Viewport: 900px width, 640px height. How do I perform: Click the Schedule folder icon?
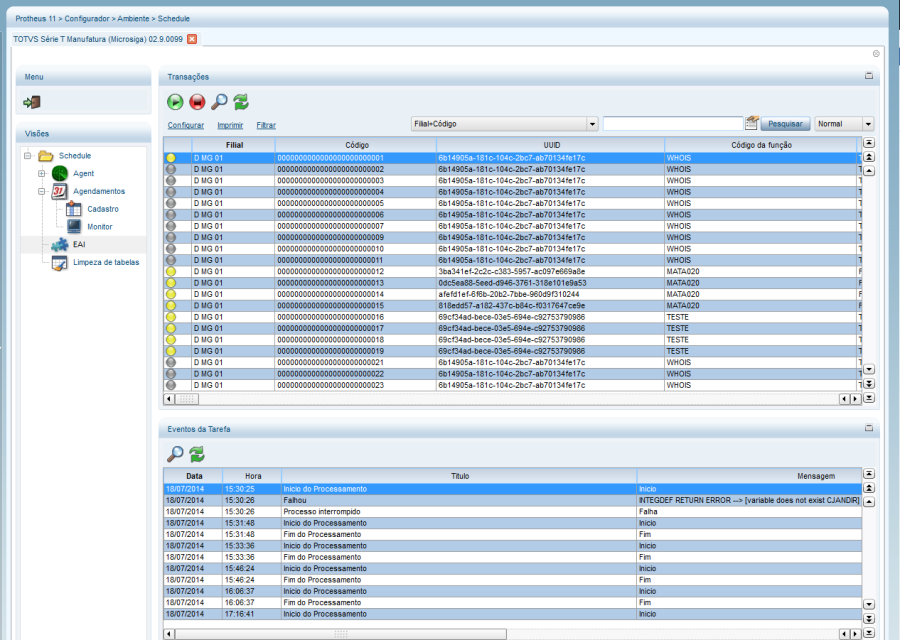(x=46, y=156)
